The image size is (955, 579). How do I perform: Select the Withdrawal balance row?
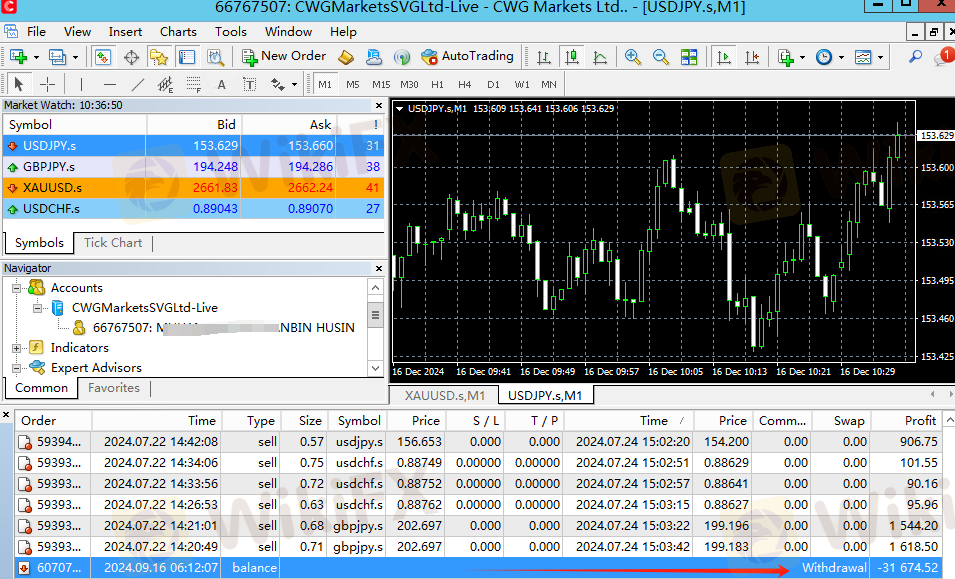(x=479, y=568)
